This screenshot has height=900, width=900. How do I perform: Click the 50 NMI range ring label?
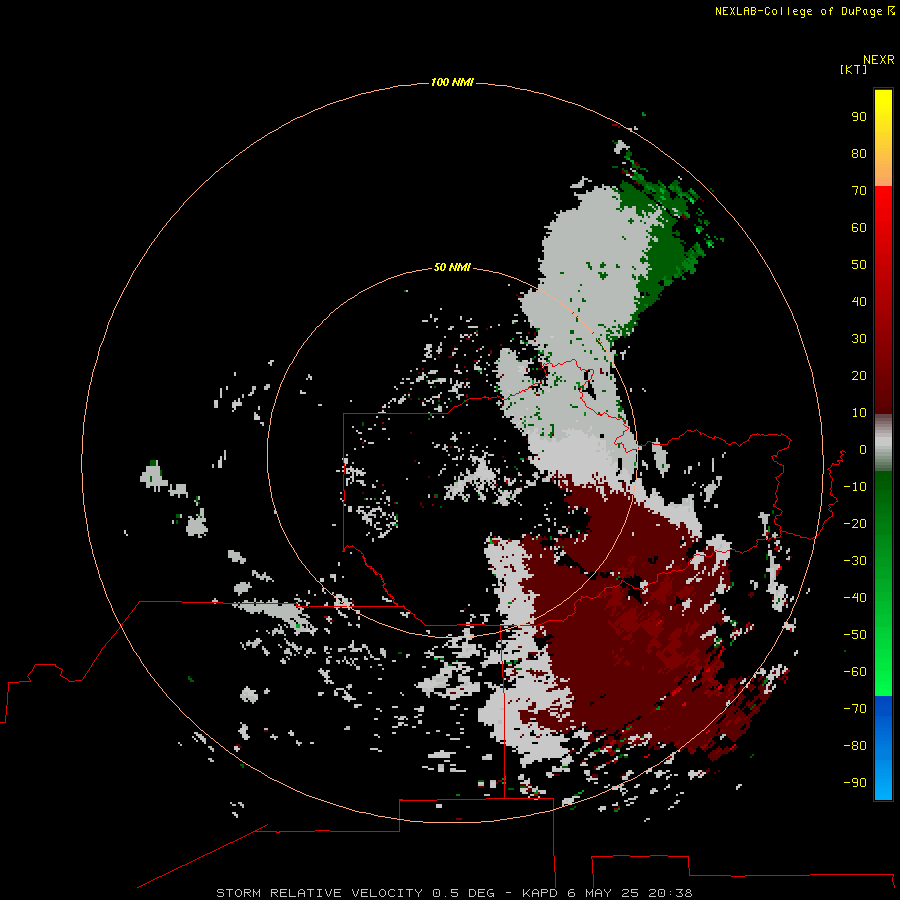click(452, 267)
